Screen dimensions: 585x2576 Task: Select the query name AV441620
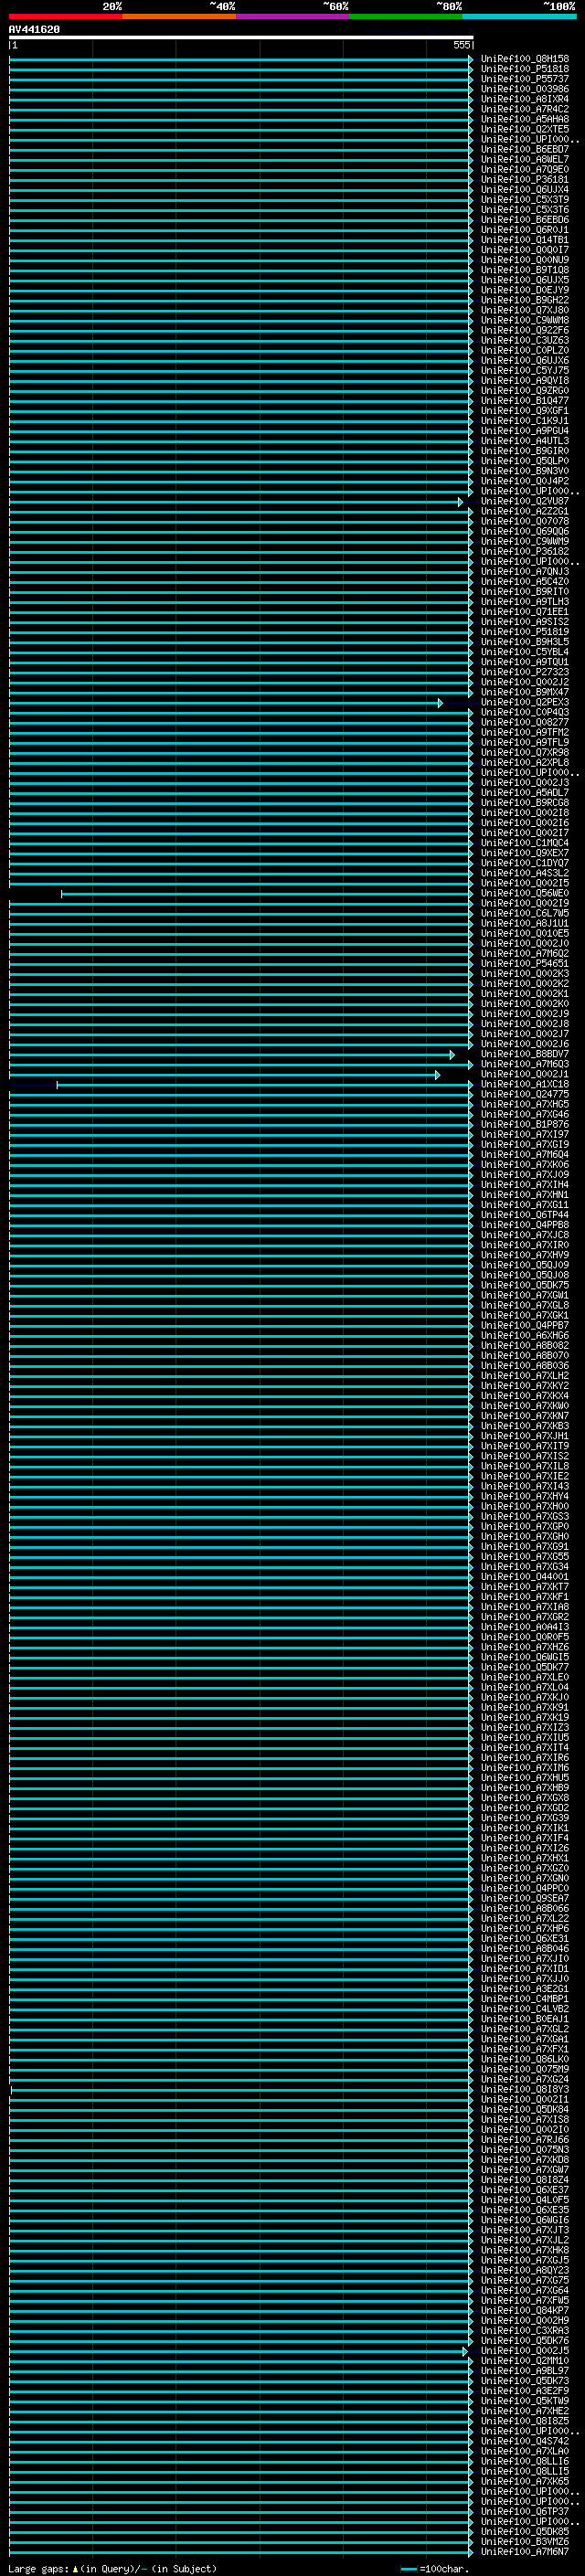click(34, 30)
